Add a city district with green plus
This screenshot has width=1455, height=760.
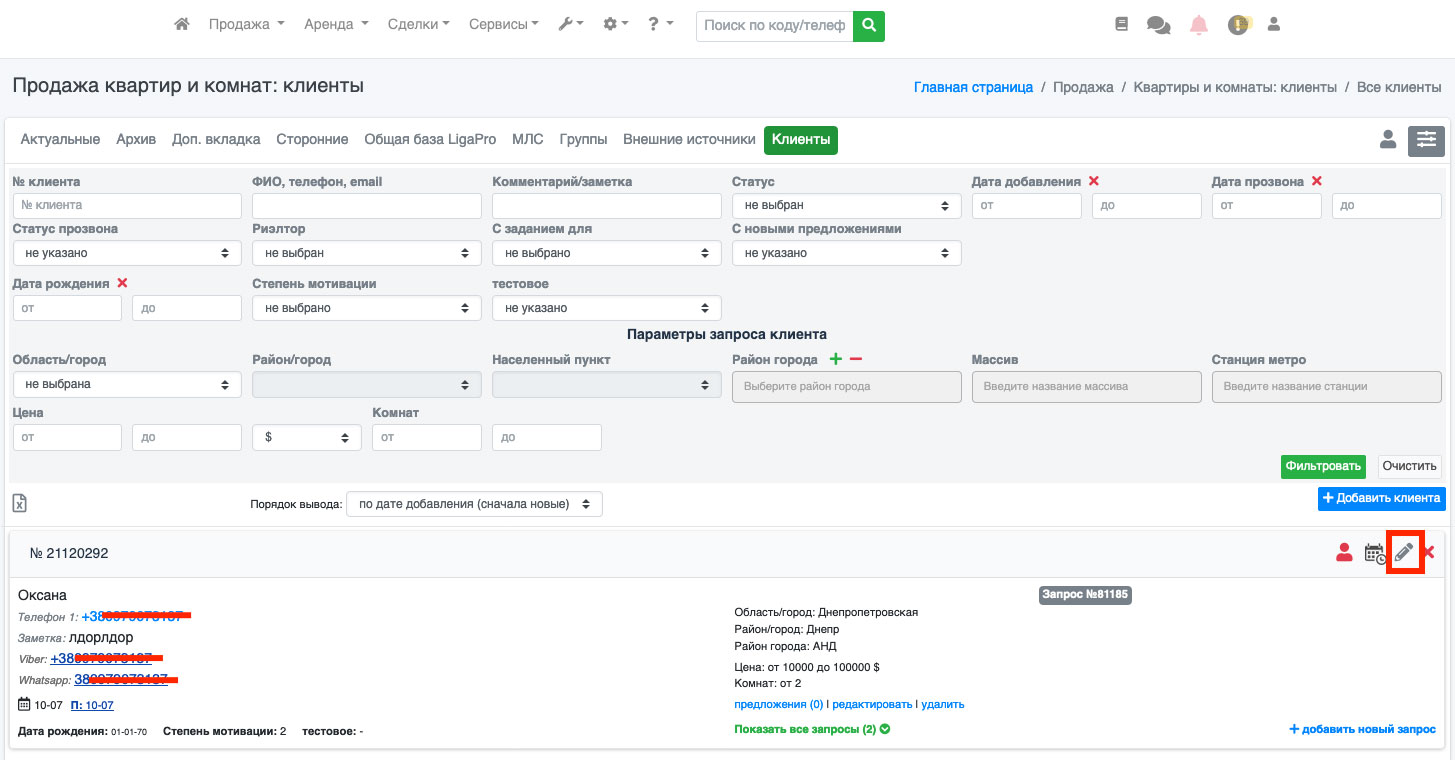(836, 359)
